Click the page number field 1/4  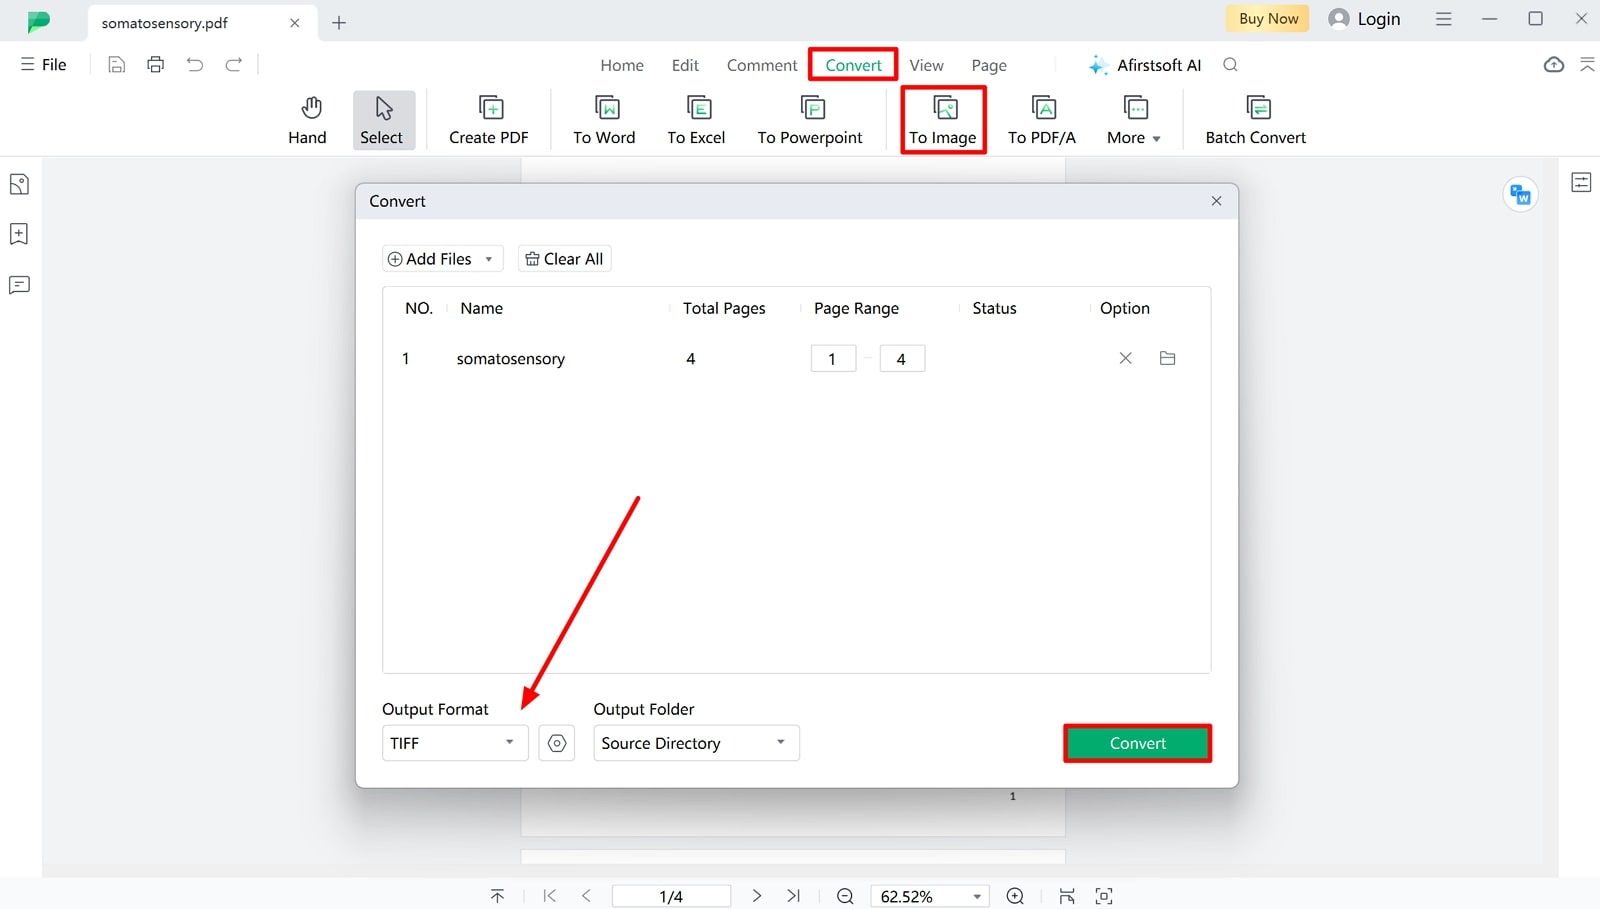tap(671, 896)
